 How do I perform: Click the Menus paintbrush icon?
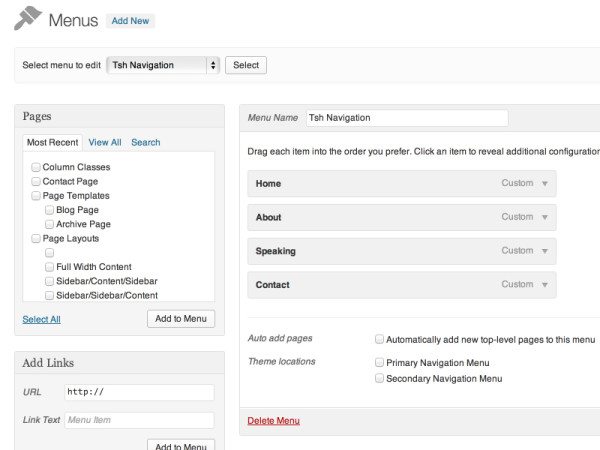pos(28,18)
